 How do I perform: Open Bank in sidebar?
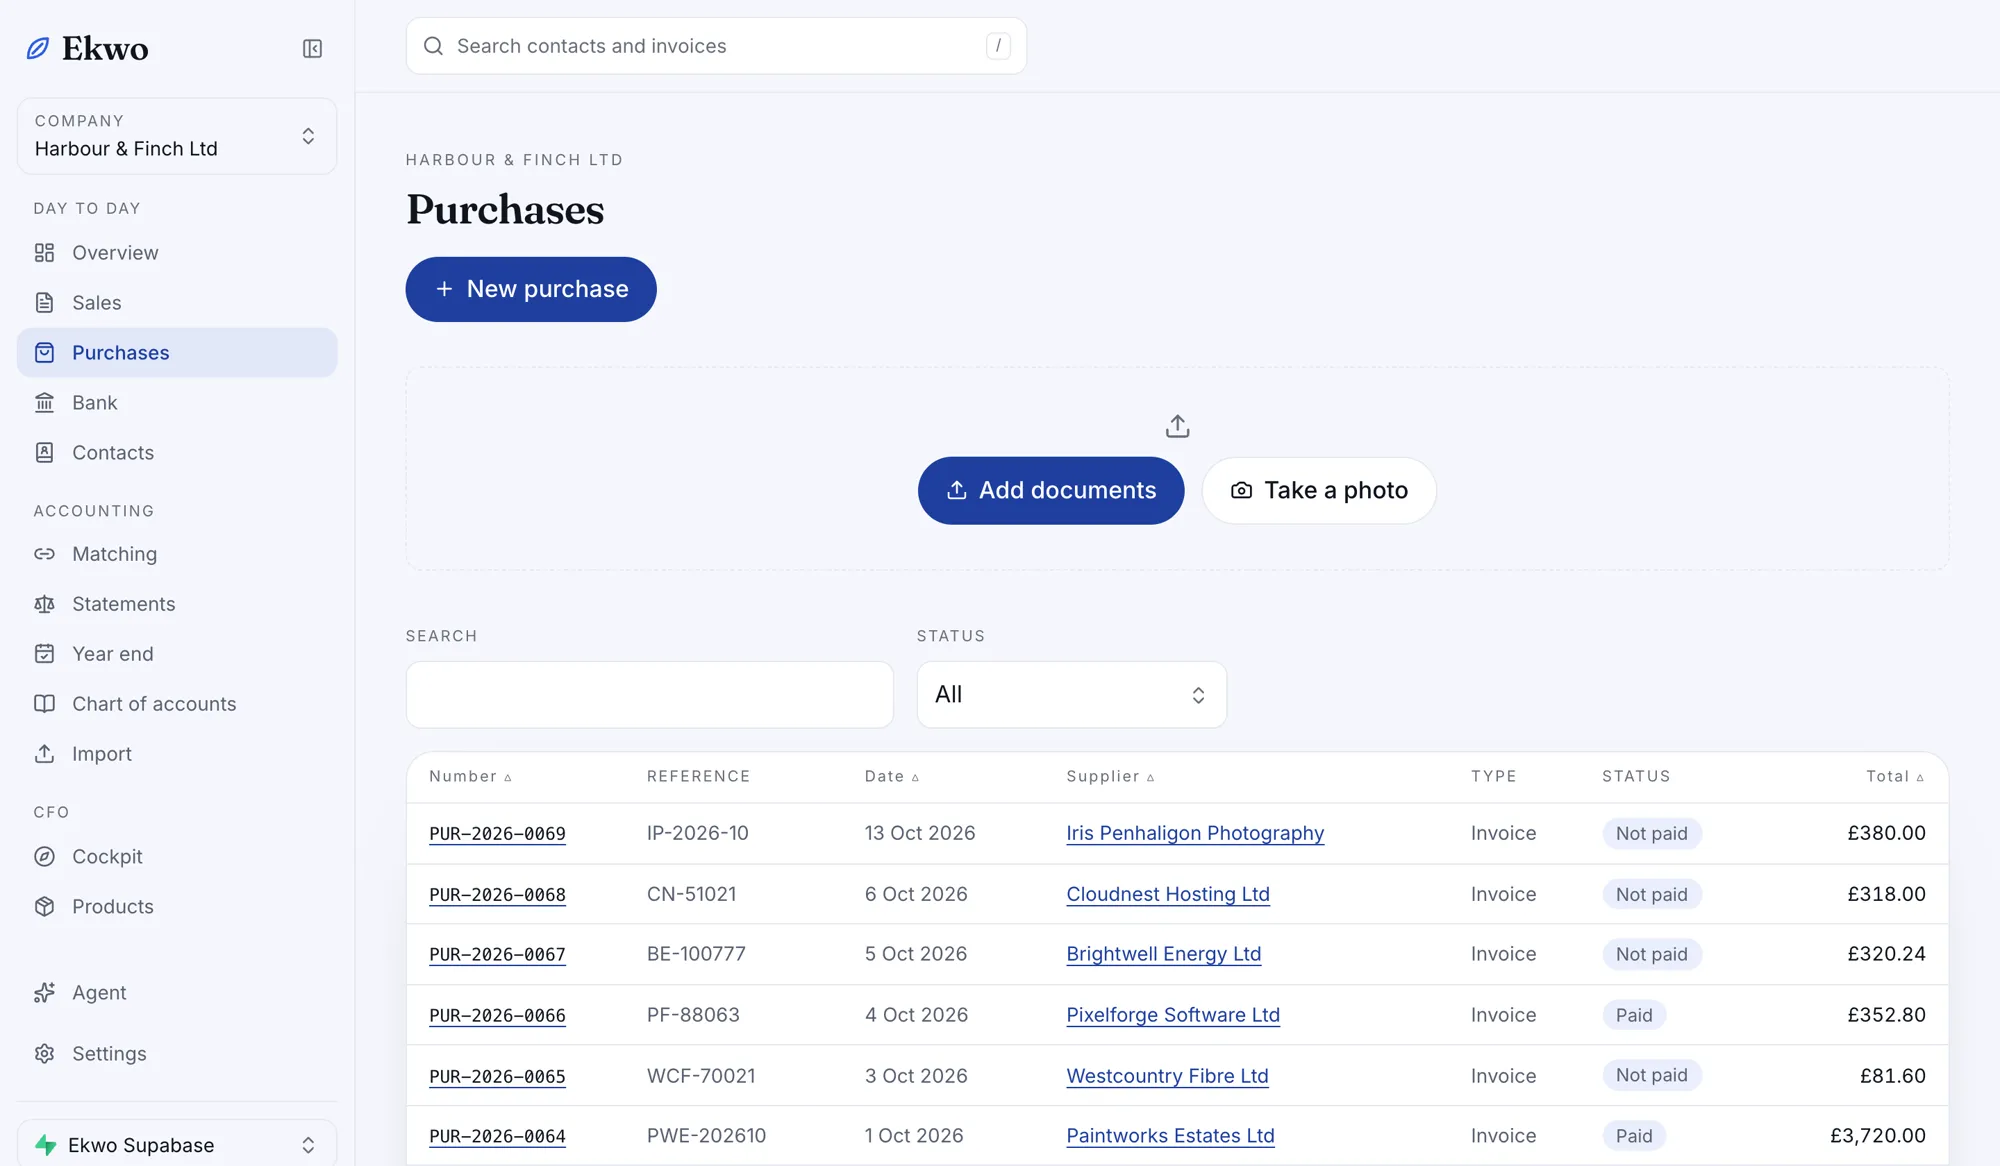coord(177,402)
